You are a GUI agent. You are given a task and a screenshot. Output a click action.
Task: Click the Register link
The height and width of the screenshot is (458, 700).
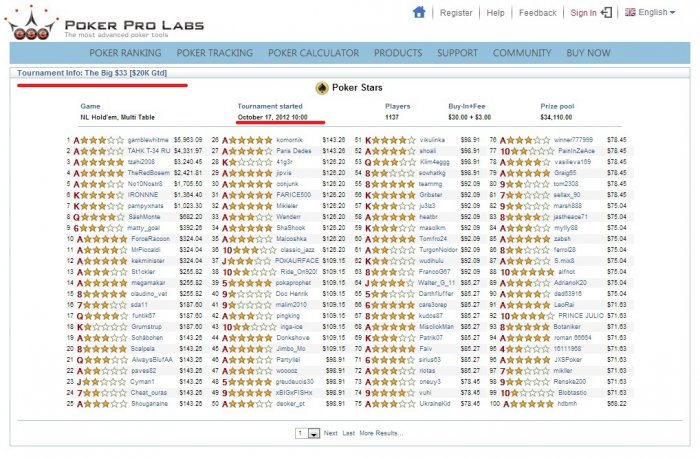[456, 13]
